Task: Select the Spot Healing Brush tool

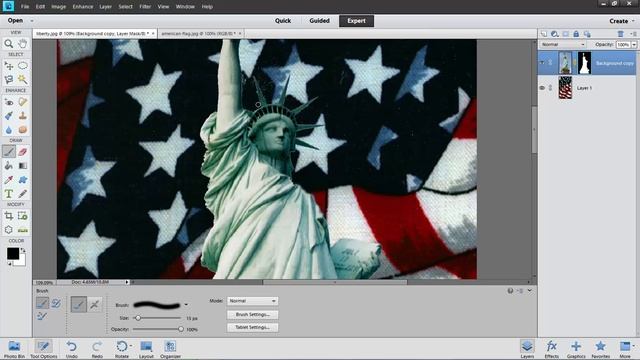Action: (23, 102)
